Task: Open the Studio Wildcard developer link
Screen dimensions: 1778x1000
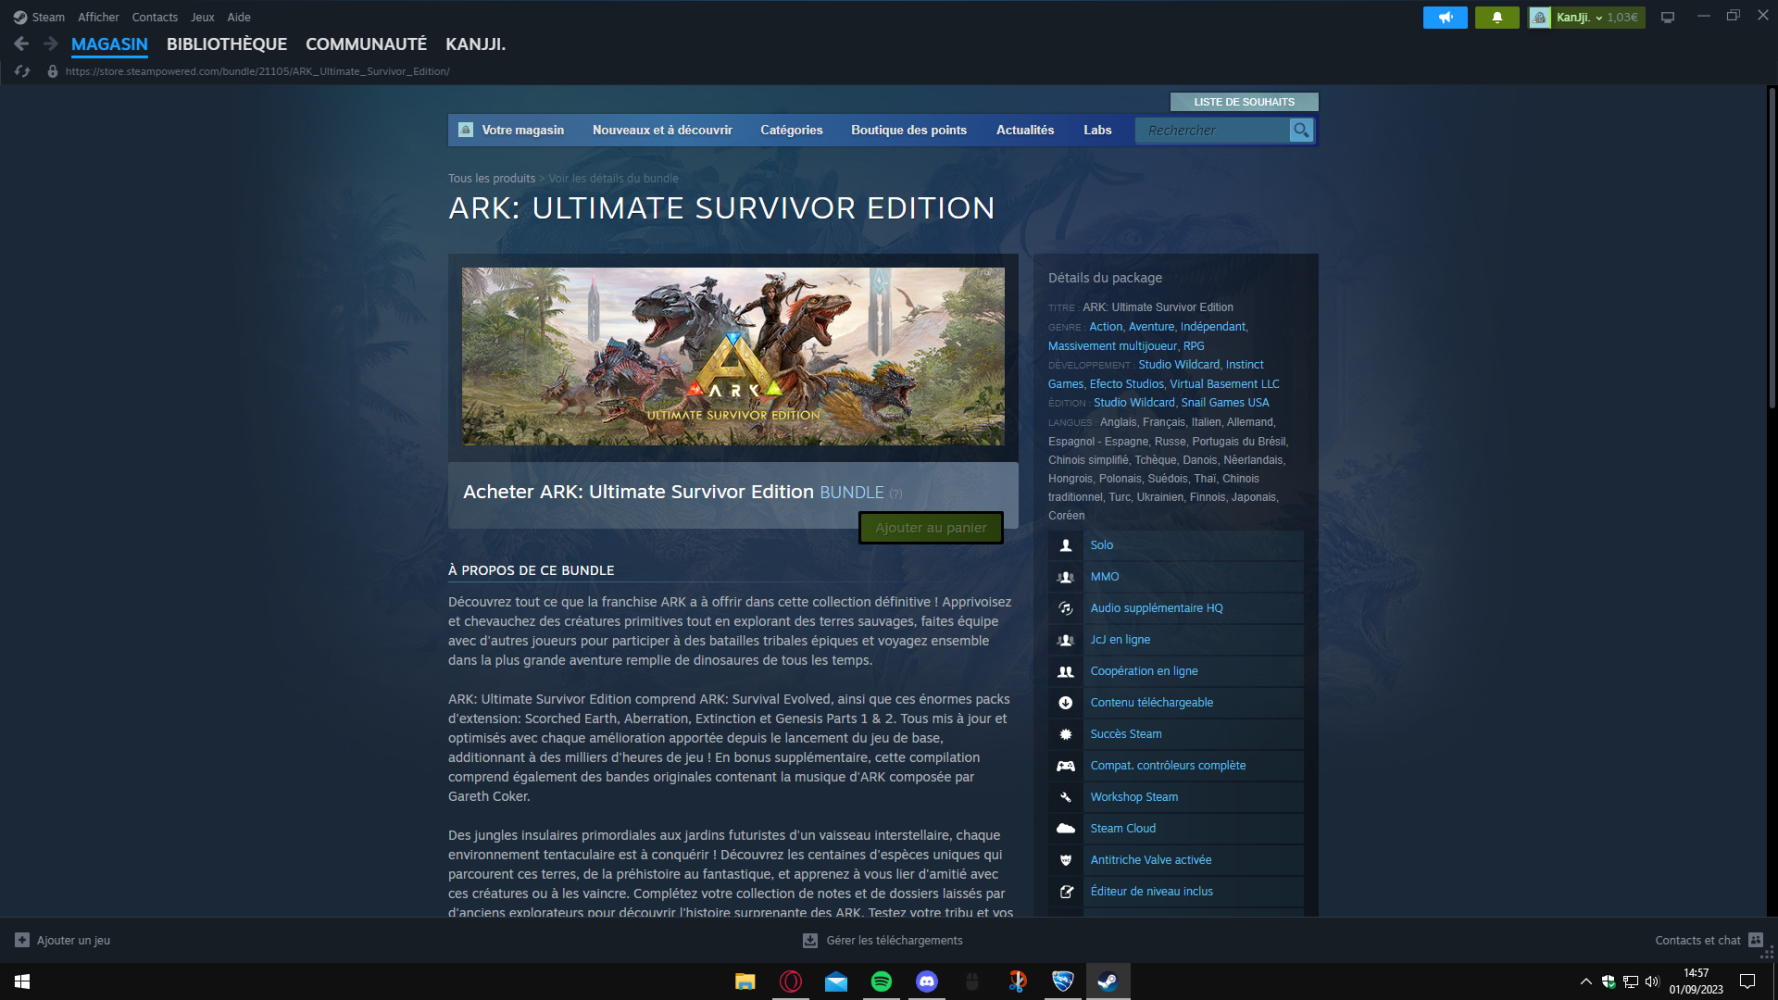Action: [x=1179, y=365]
